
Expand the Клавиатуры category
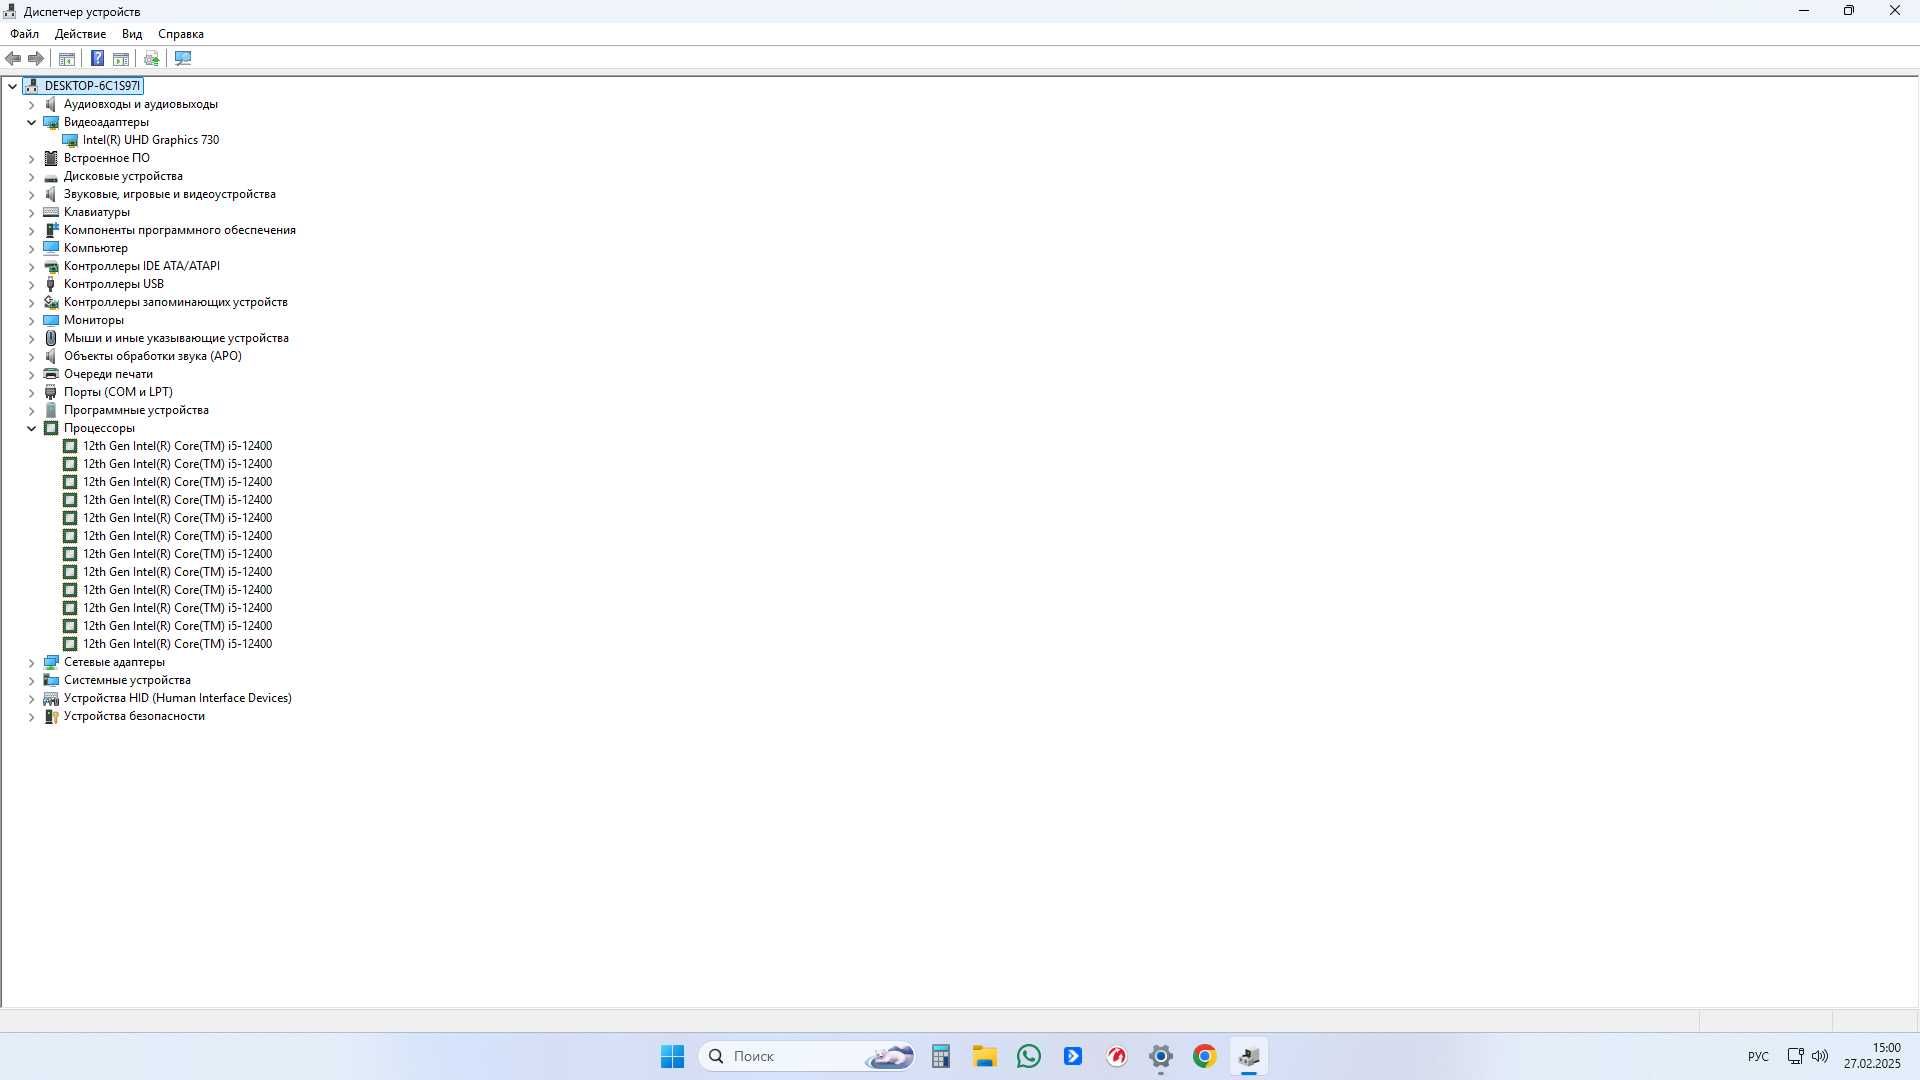pos(31,212)
